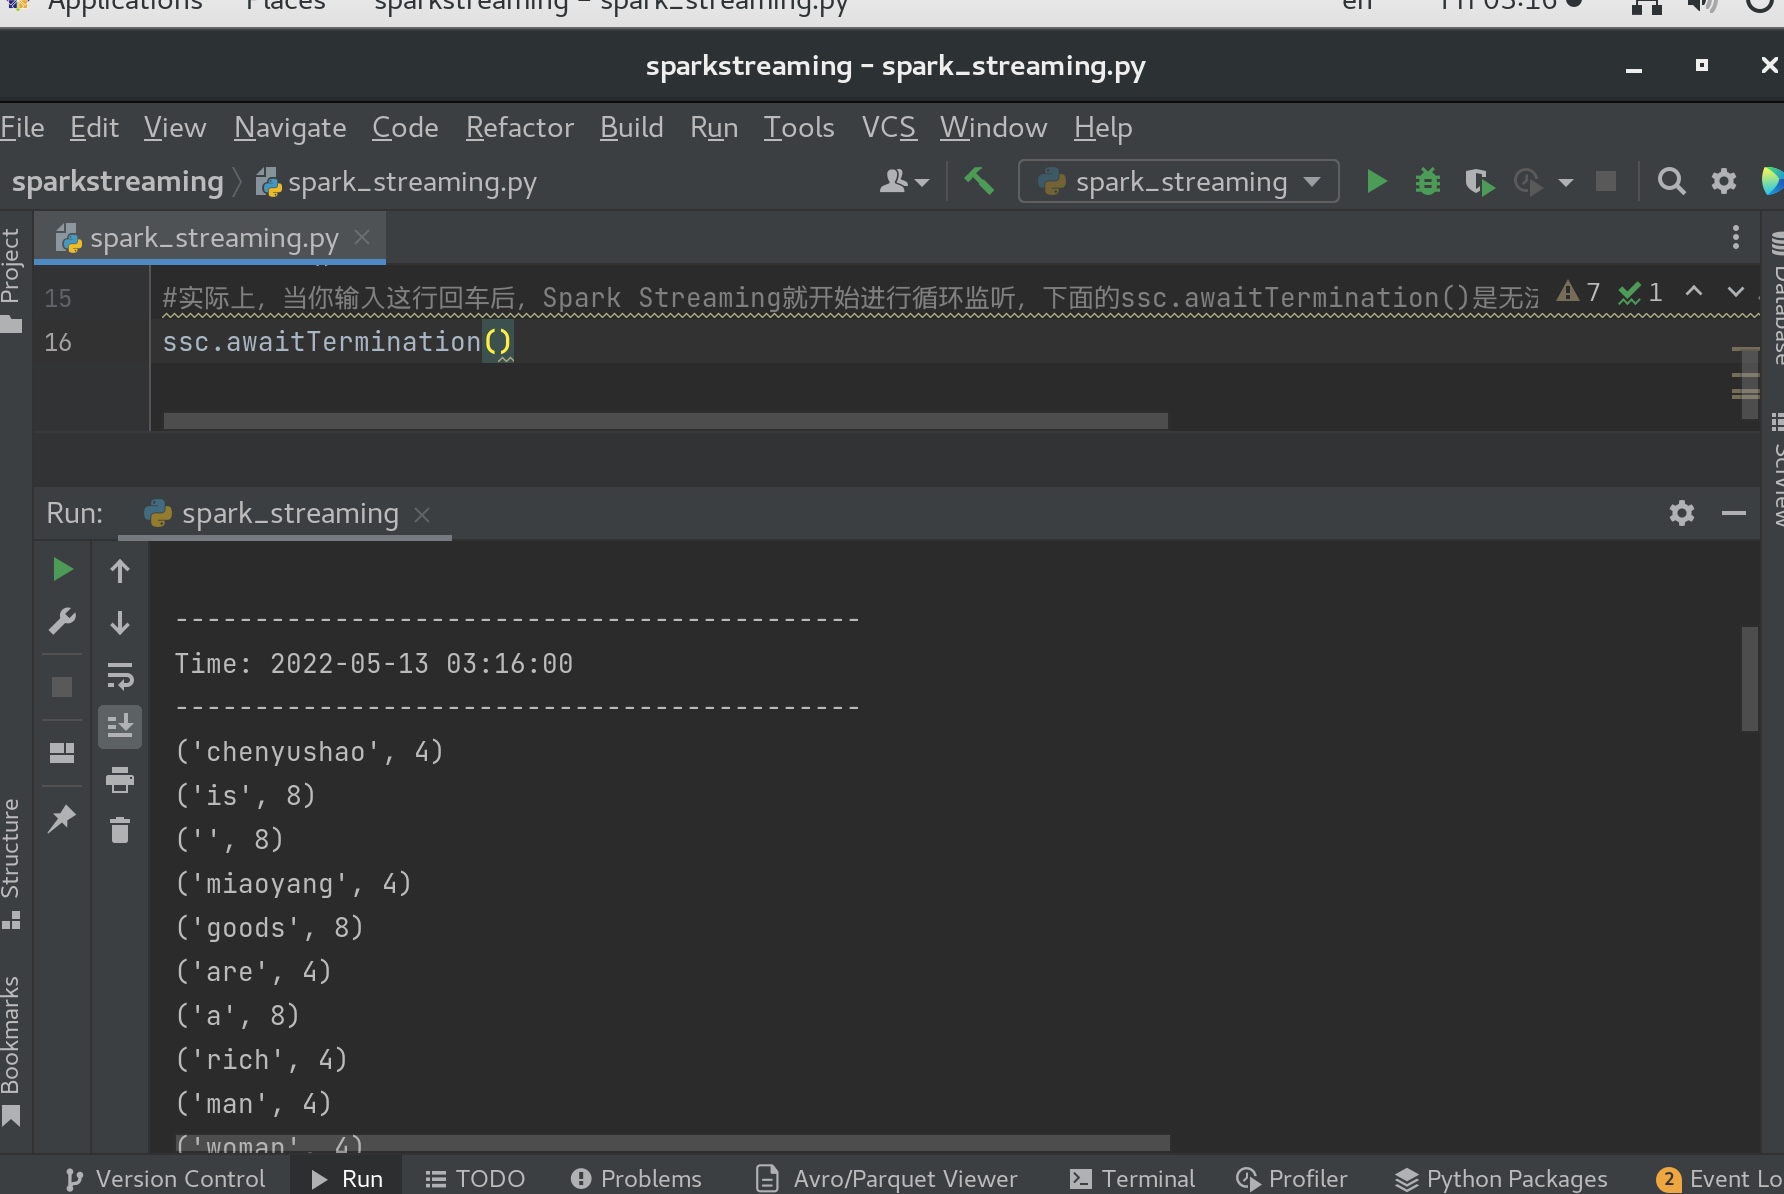Viewport: 1784px width, 1194px height.
Task: Start debugging with the bug icon
Action: pyautogui.click(x=1428, y=182)
